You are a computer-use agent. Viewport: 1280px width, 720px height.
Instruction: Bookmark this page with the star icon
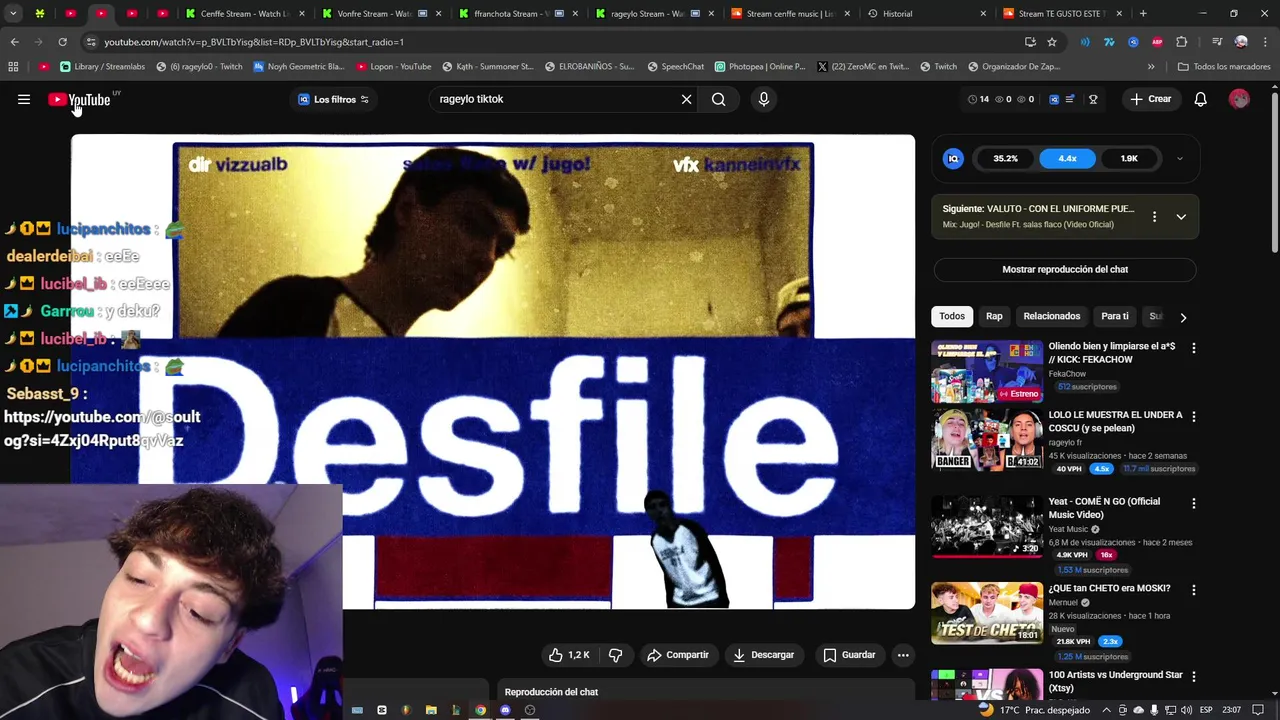(1052, 42)
